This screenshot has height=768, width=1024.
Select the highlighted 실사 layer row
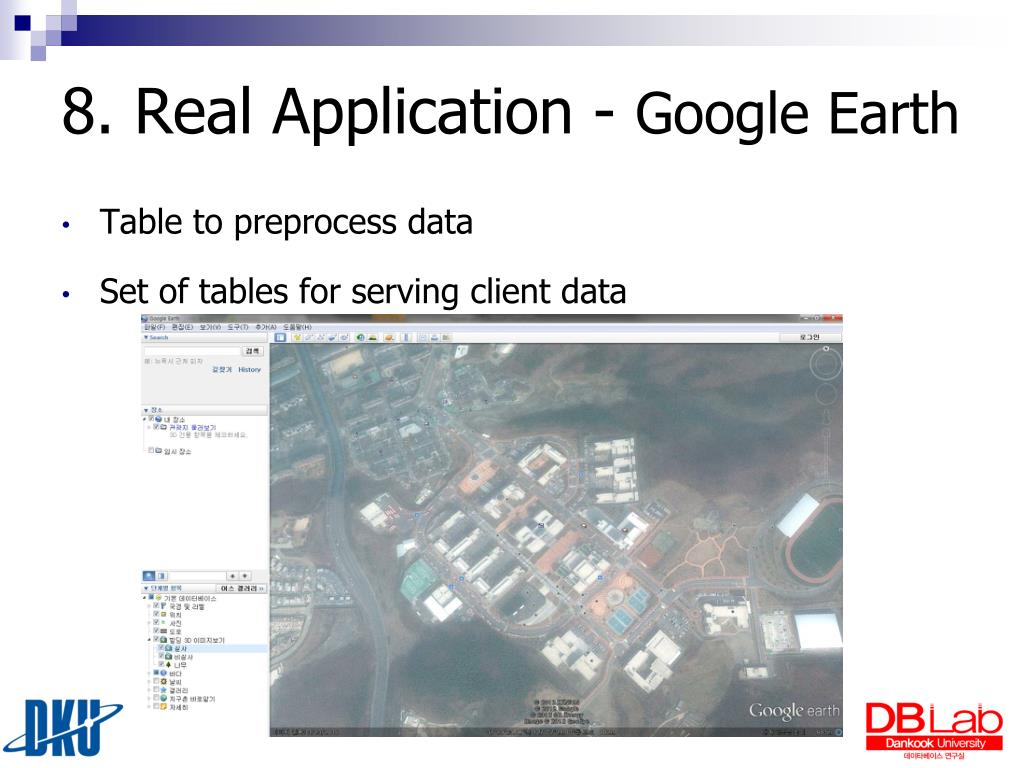tap(210, 648)
